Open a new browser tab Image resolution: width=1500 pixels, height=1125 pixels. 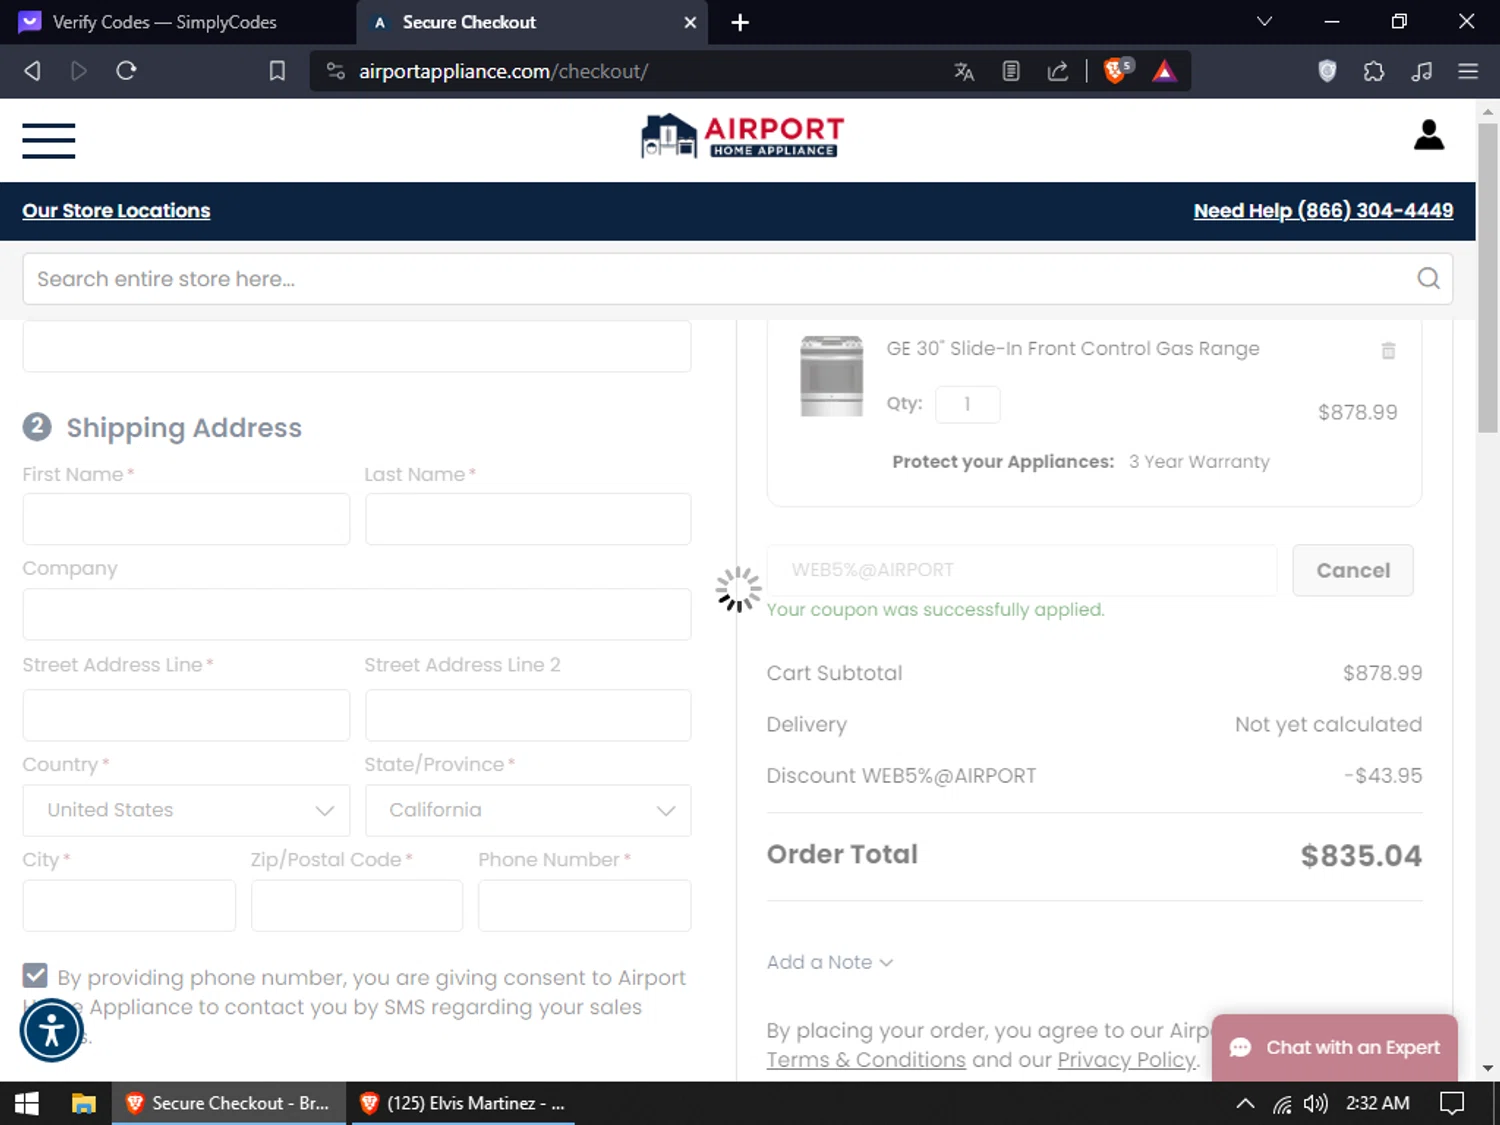coord(740,22)
